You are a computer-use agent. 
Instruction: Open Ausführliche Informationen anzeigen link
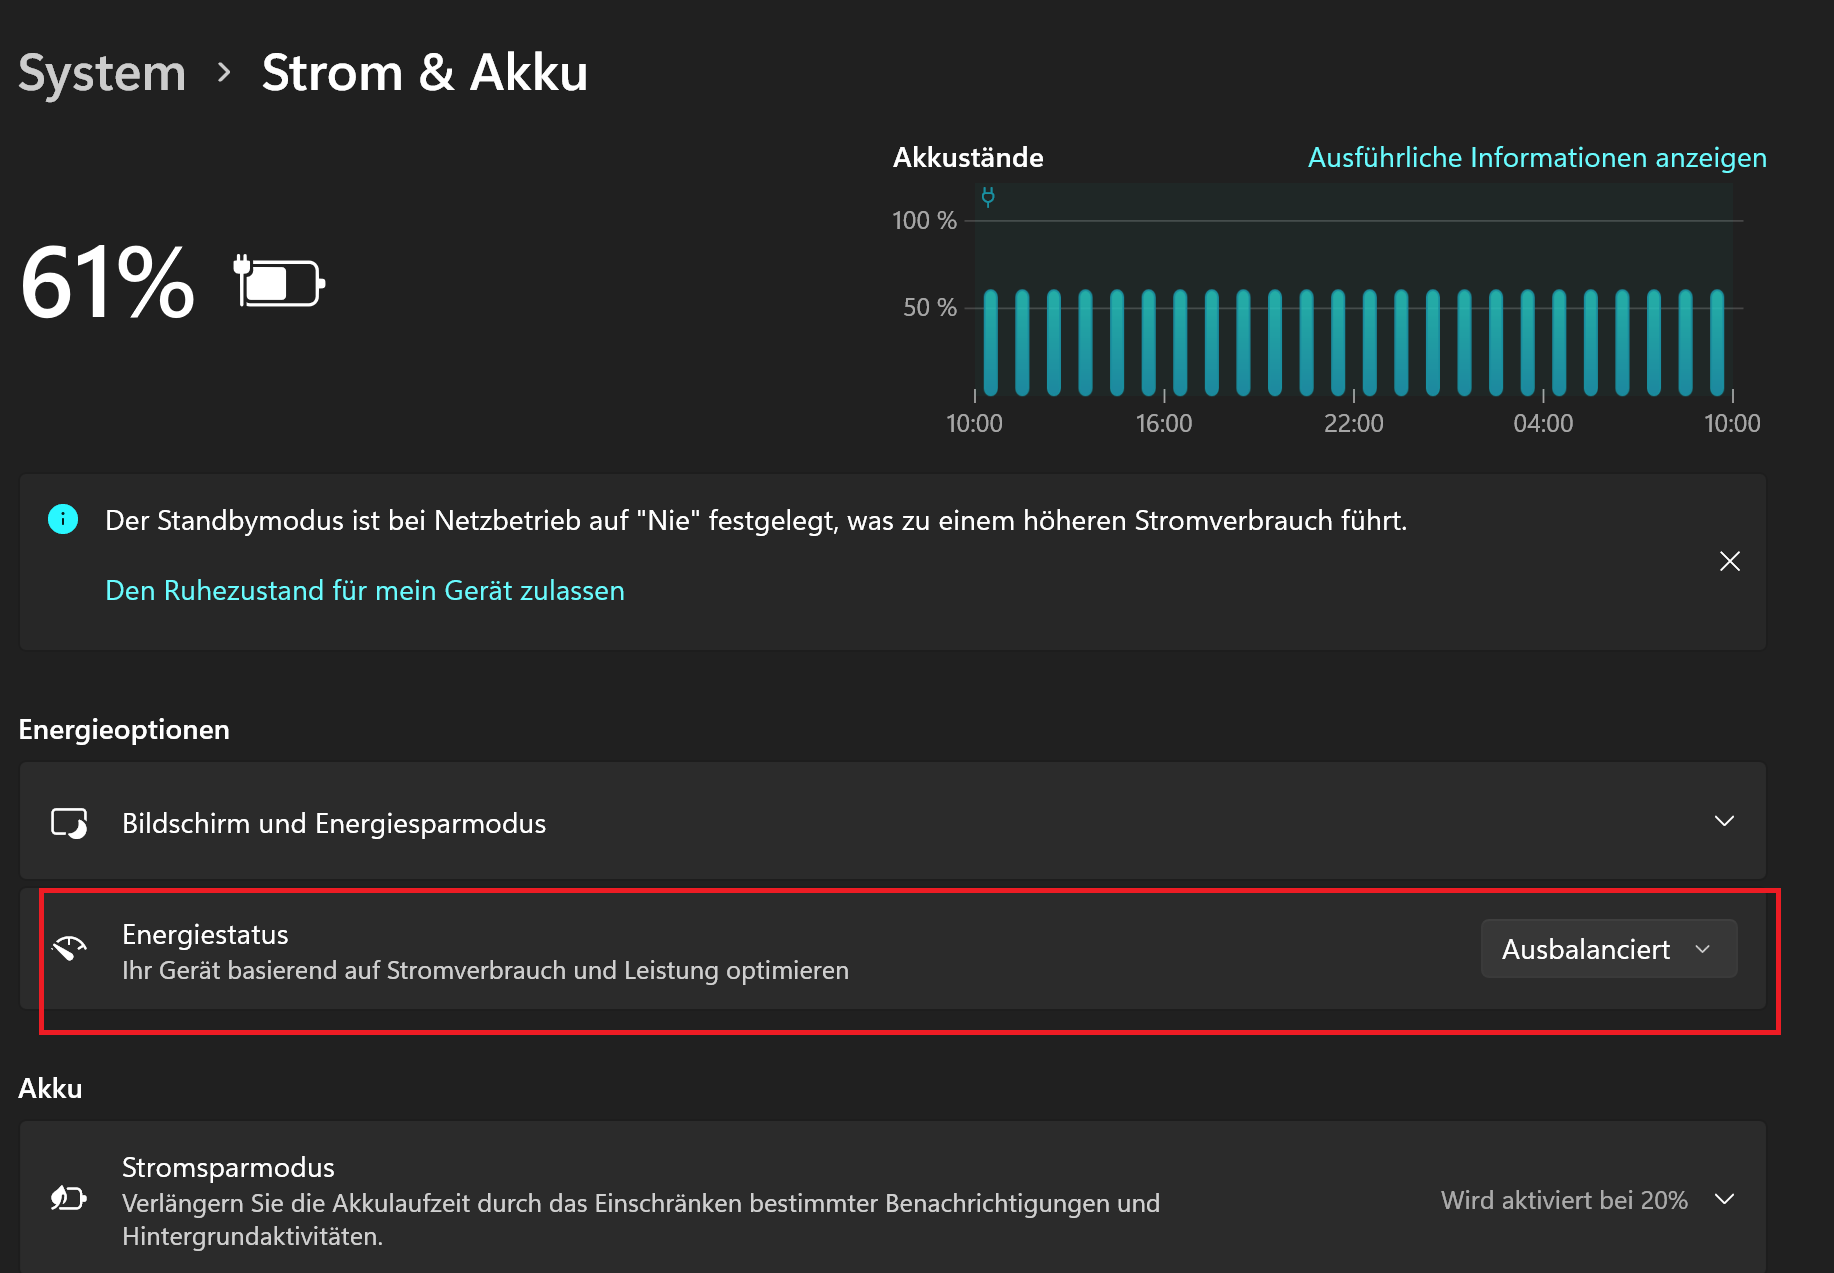tap(1536, 158)
